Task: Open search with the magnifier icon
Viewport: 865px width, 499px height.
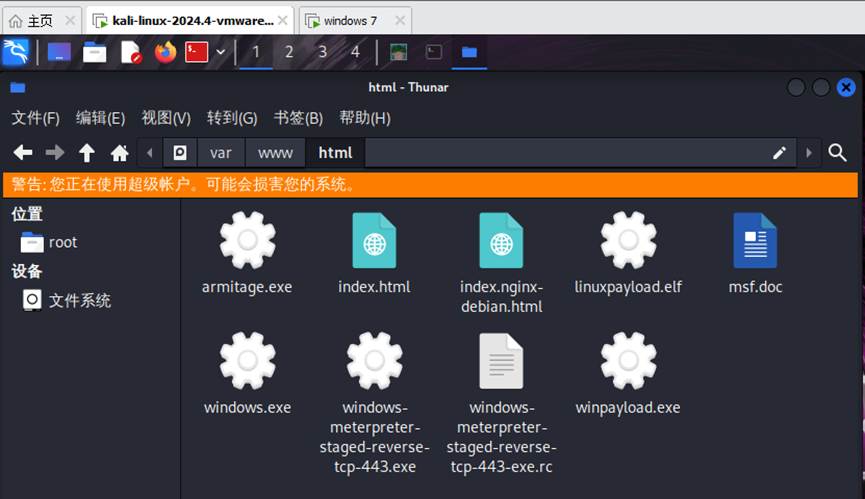Action: click(837, 153)
